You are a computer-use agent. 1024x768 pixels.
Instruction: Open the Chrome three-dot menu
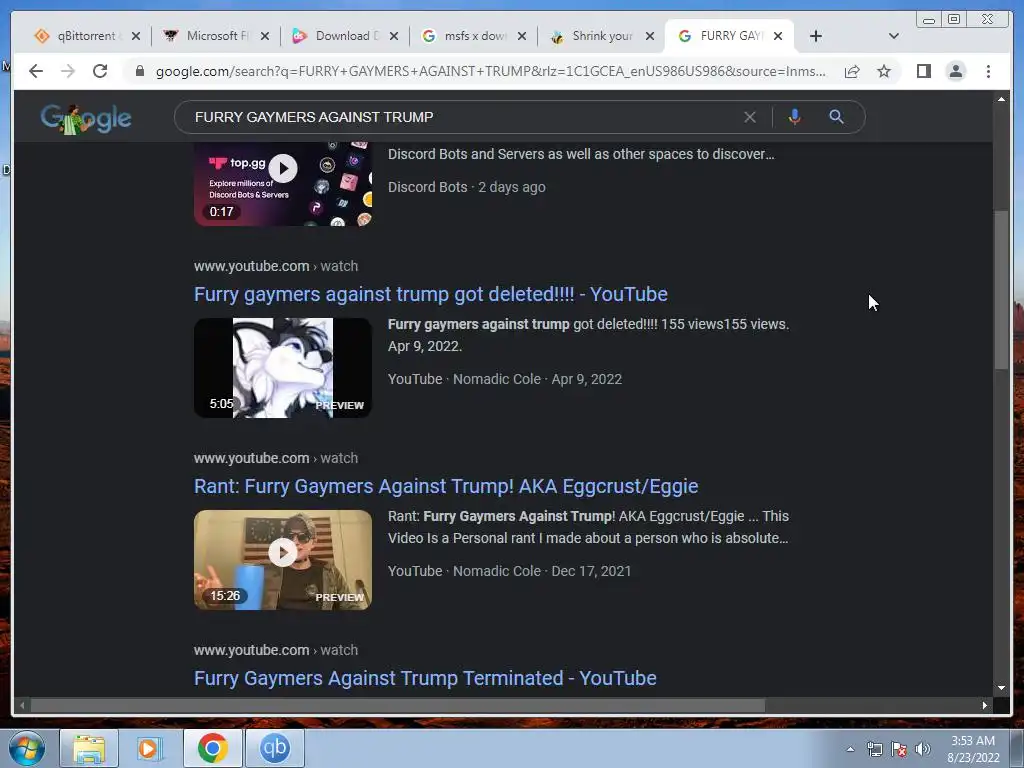pos(988,71)
